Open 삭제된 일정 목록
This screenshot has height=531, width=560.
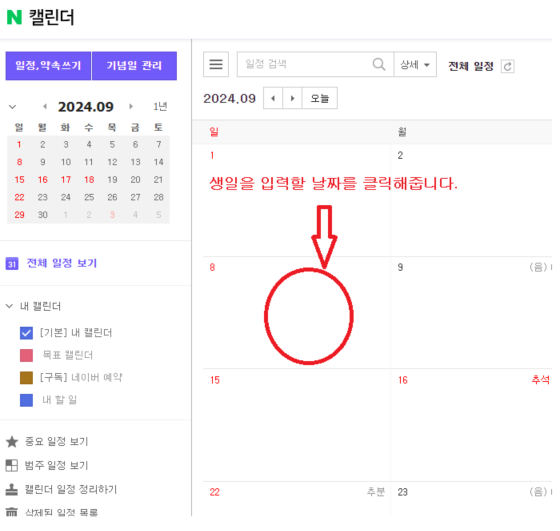(61, 512)
